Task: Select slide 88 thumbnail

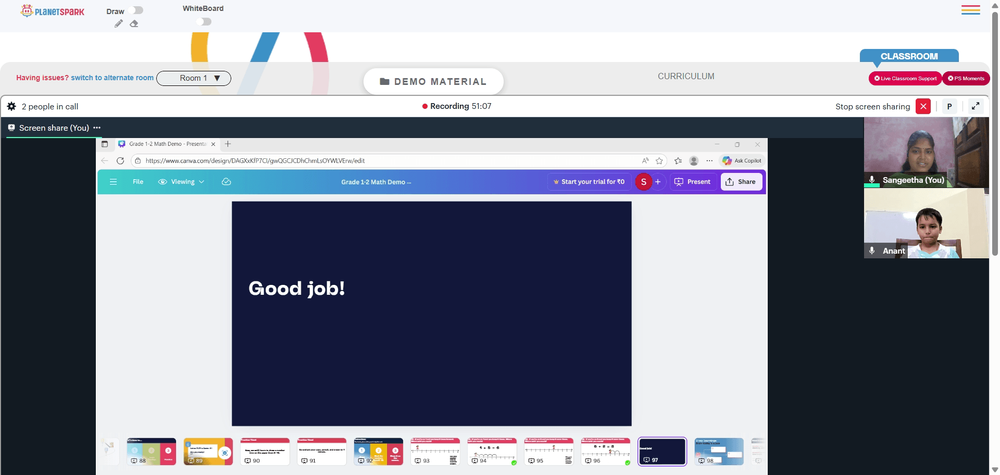Action: [x=151, y=451]
